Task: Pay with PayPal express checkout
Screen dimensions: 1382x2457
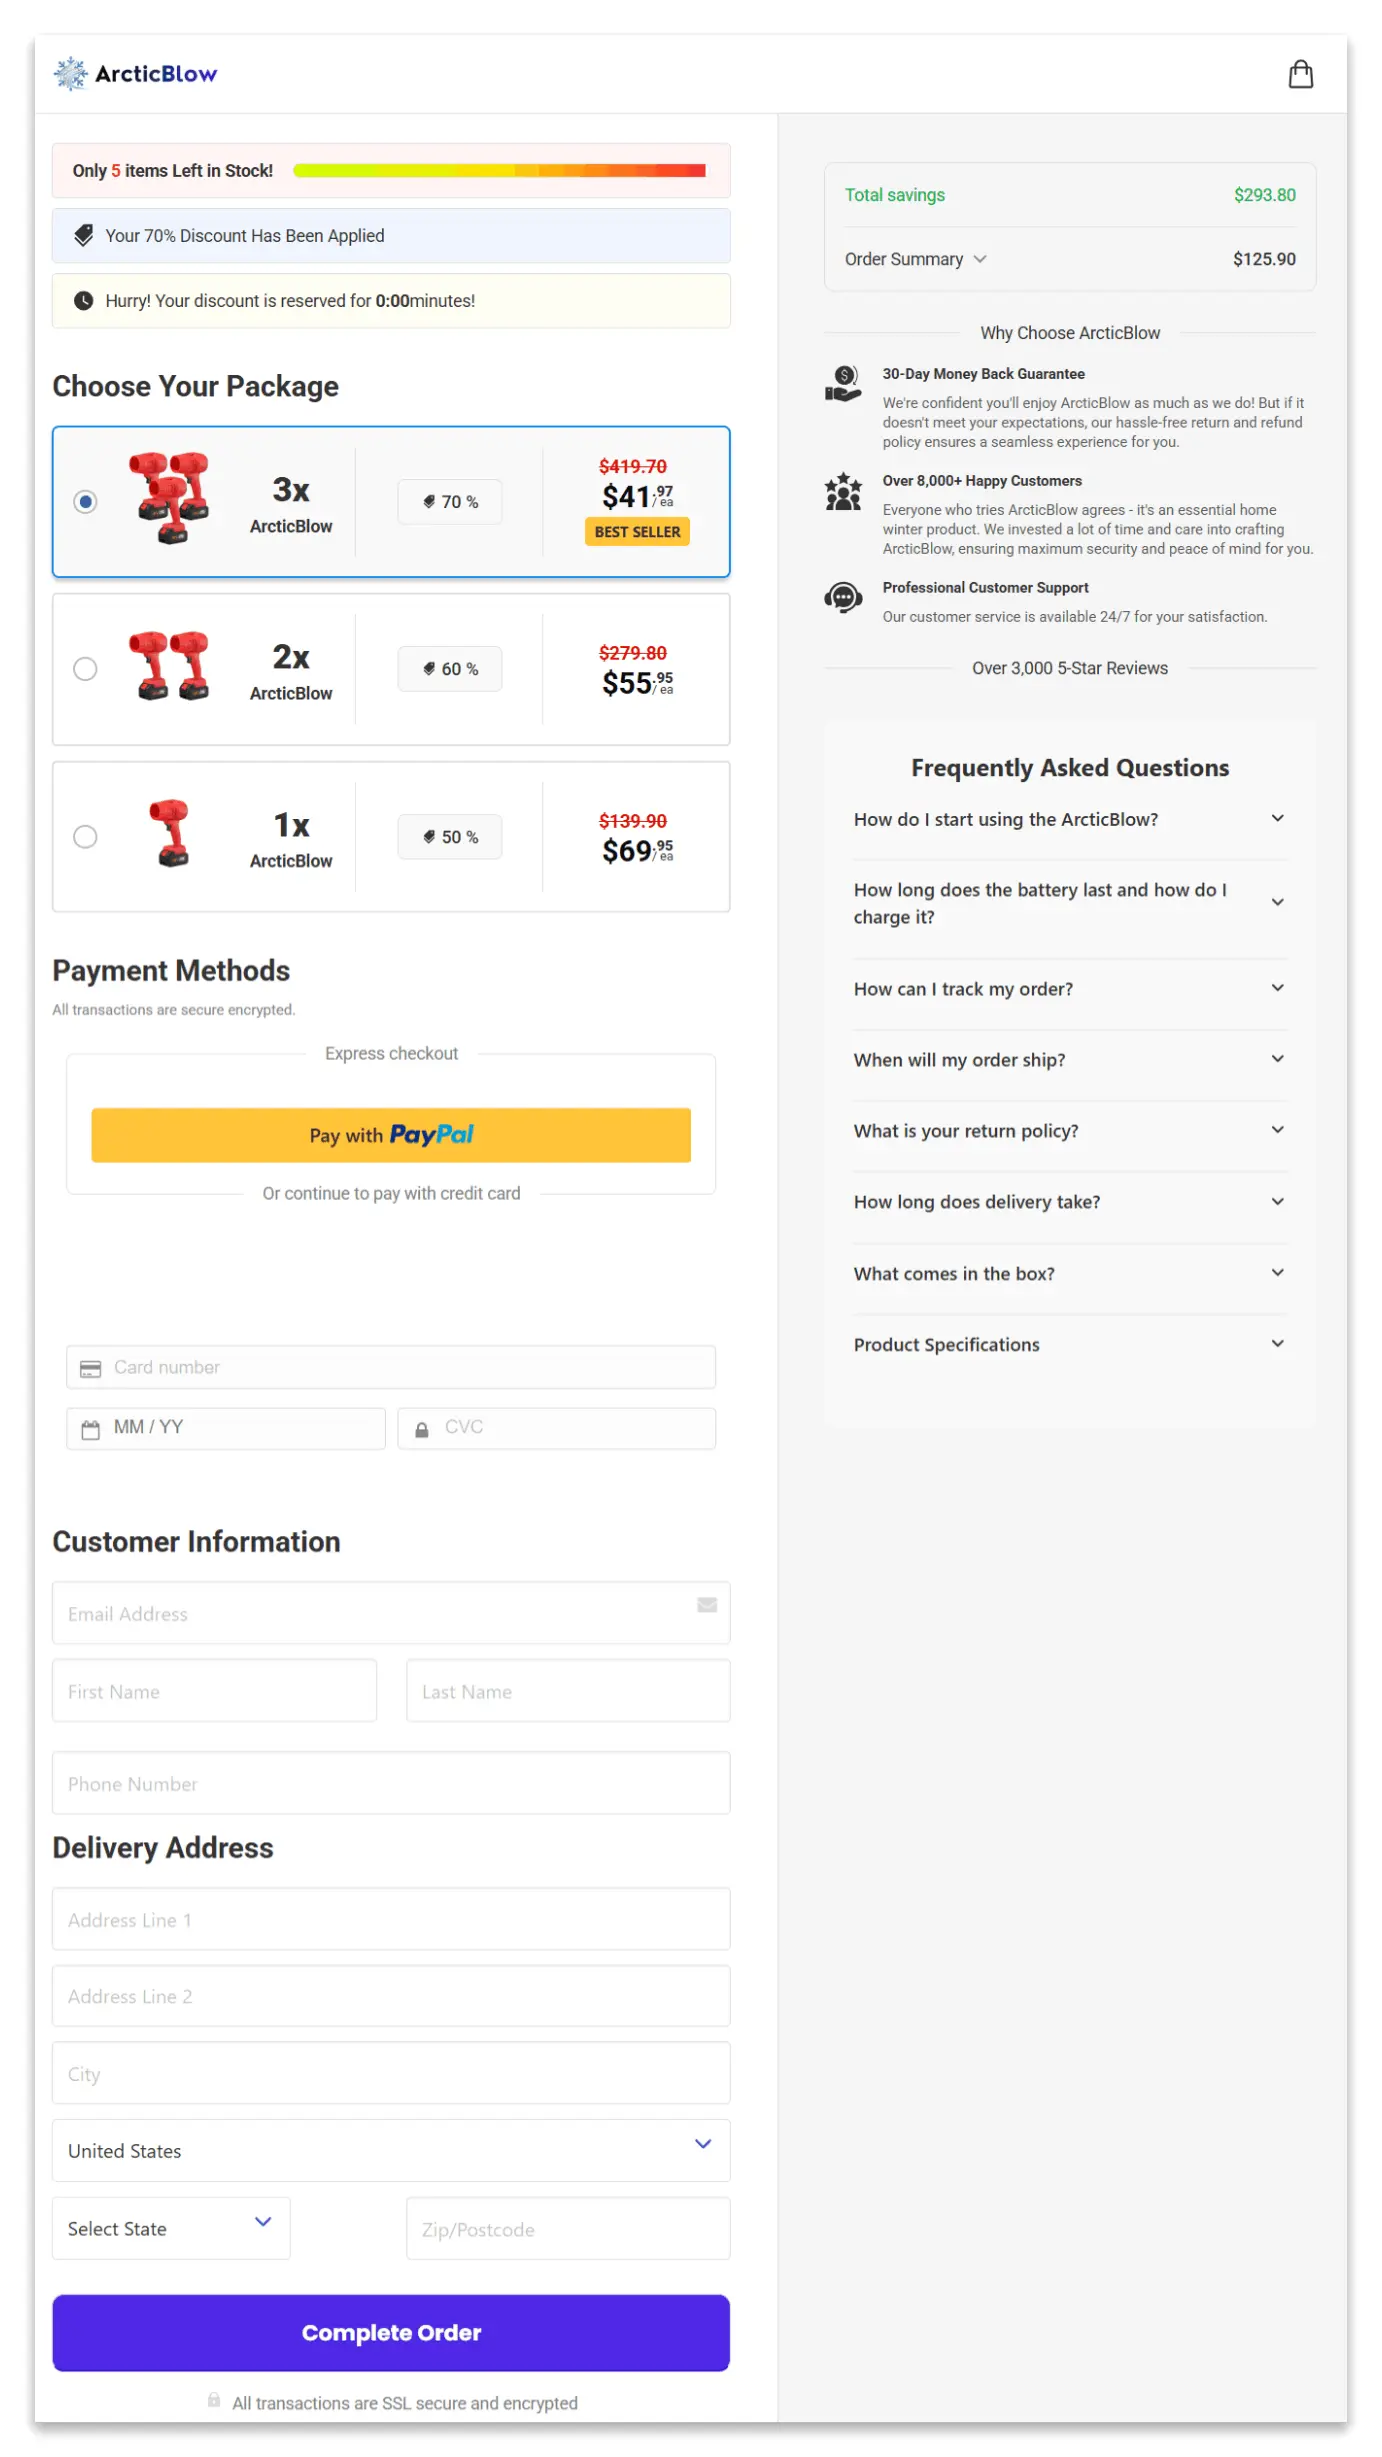Action: tap(391, 1135)
